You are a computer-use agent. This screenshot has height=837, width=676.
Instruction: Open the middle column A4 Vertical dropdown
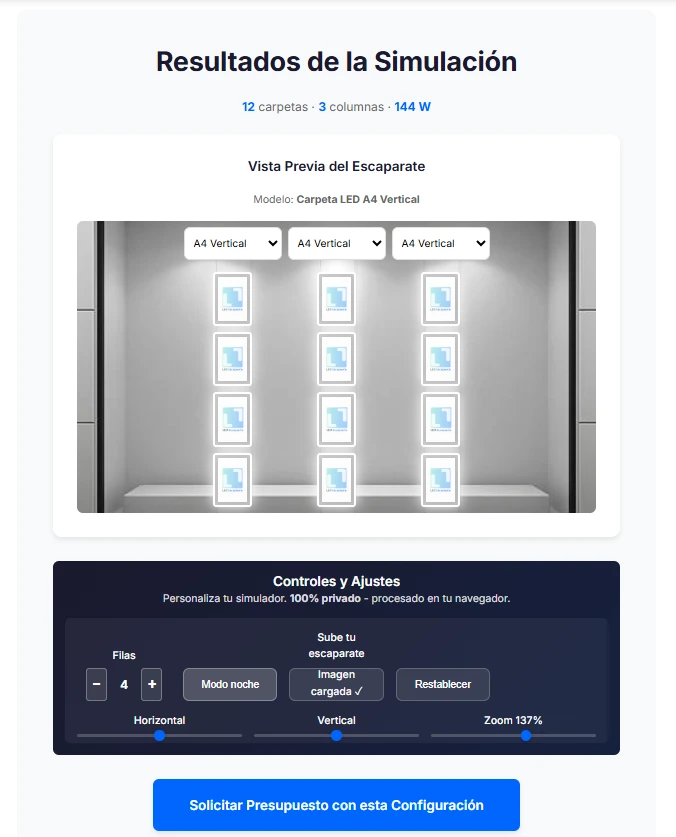pos(337,243)
